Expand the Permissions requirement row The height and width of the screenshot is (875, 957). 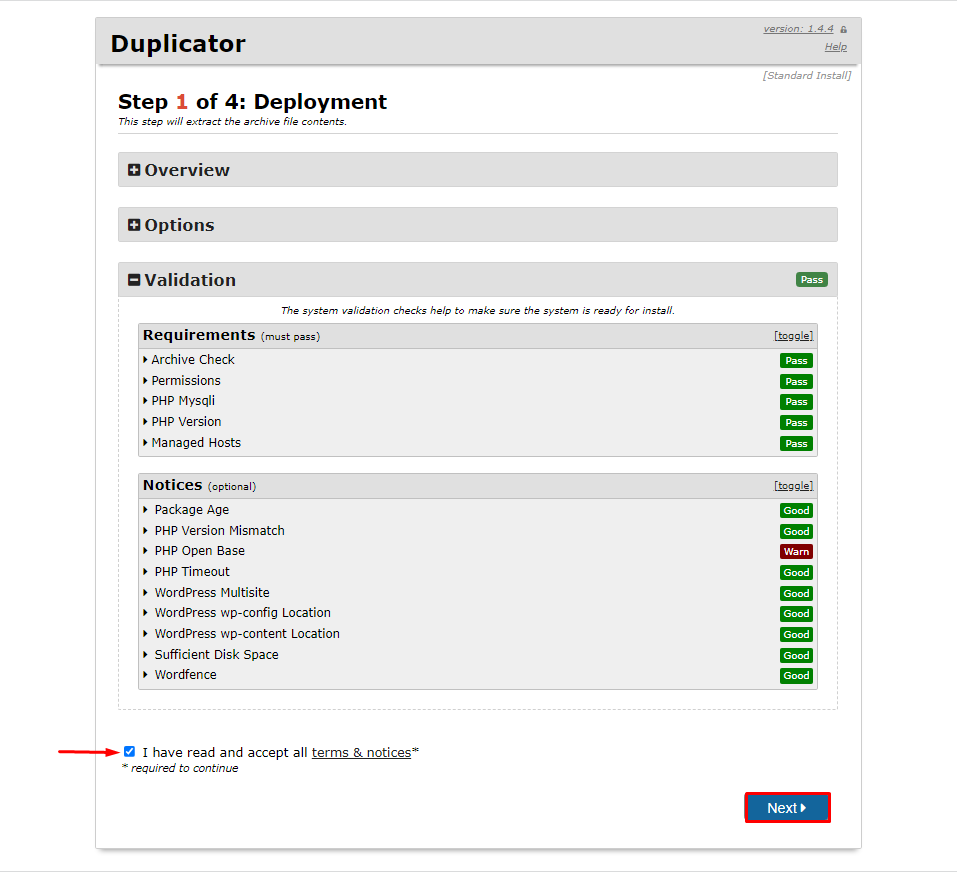185,381
